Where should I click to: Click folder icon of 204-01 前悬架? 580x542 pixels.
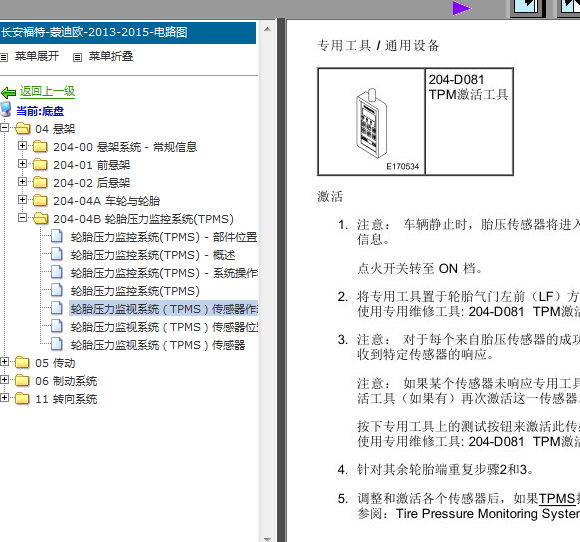40,165
